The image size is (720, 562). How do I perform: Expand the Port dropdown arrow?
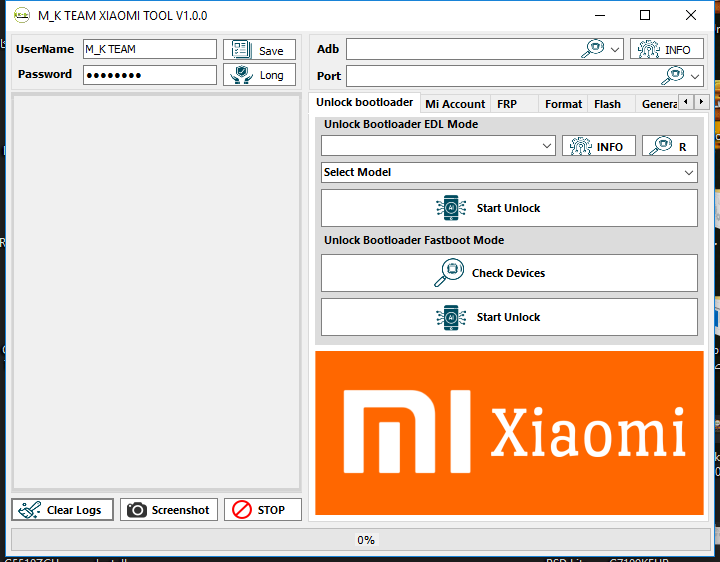pos(695,76)
